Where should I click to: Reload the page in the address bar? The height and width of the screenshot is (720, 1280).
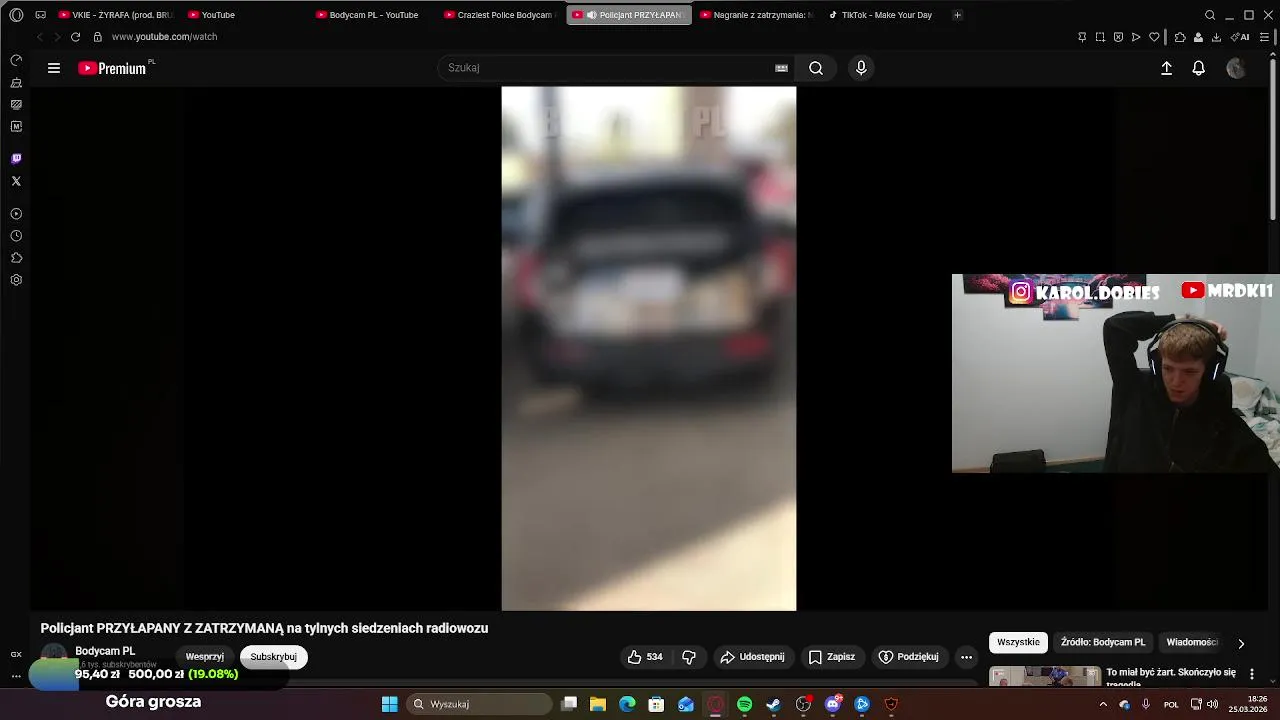pos(75,37)
